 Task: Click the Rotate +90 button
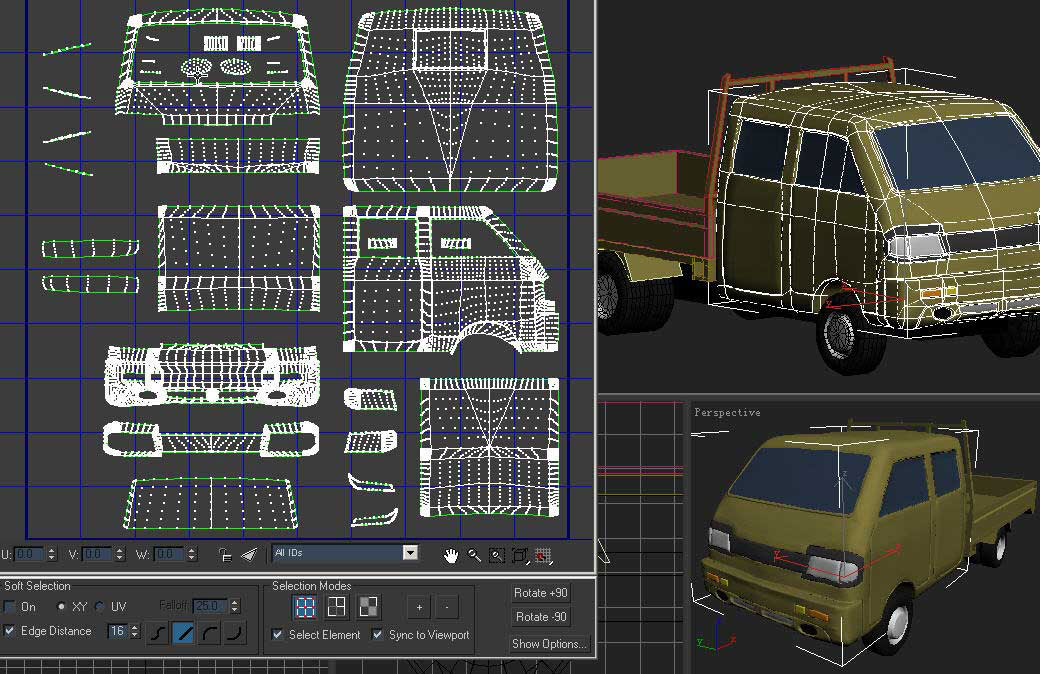click(x=540, y=593)
